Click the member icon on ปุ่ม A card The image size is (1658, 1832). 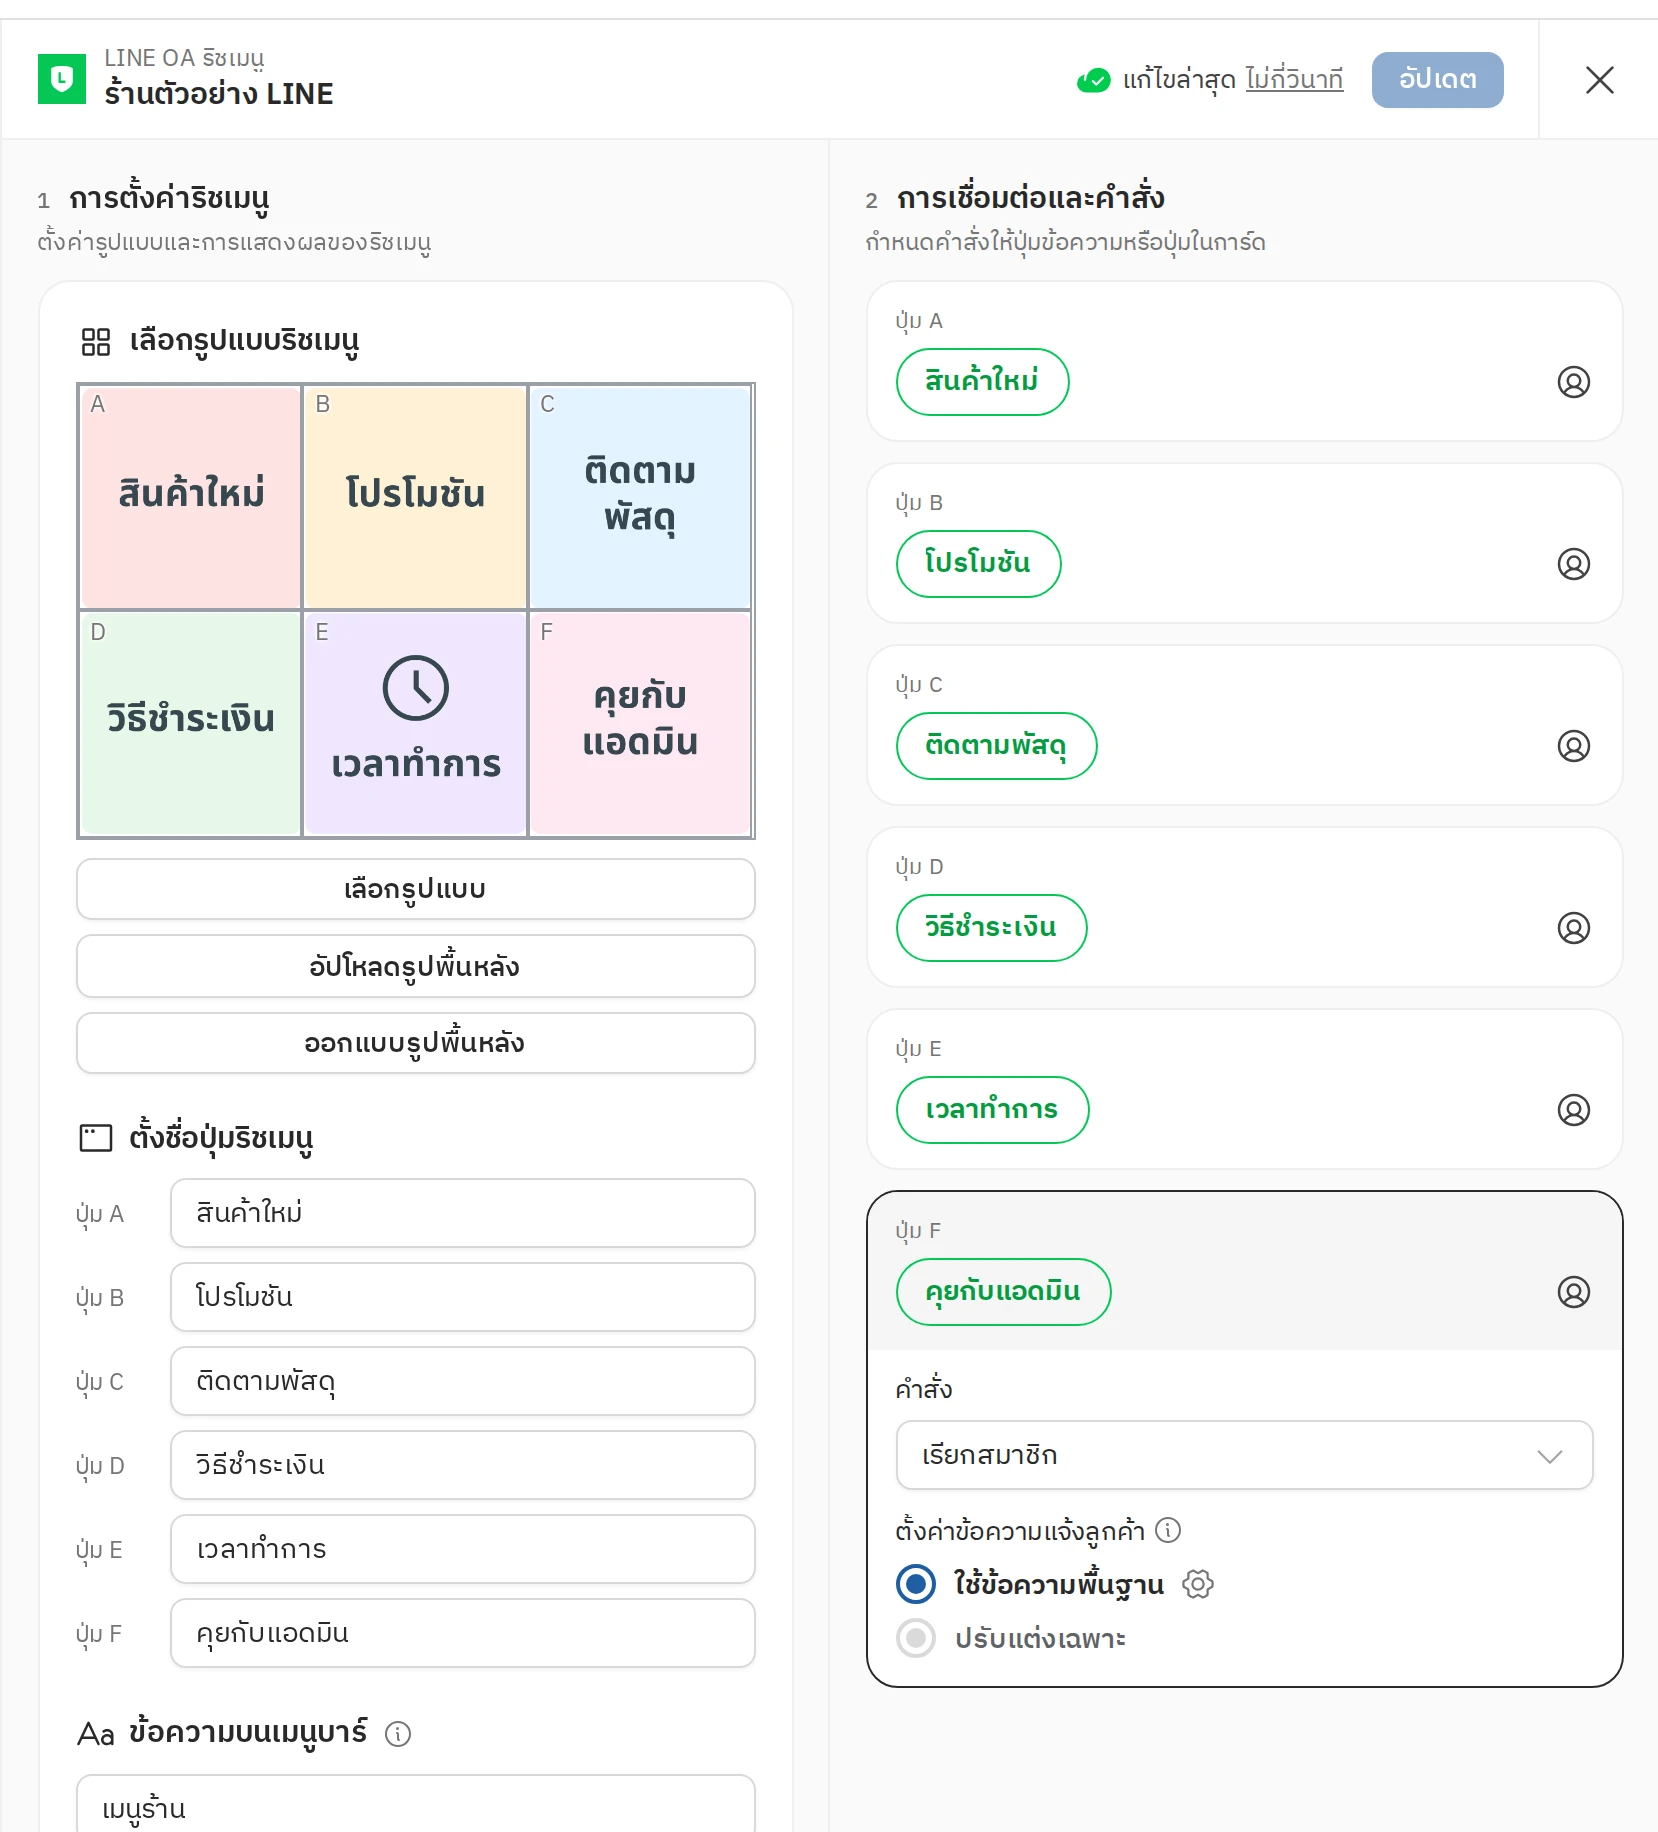click(1573, 382)
